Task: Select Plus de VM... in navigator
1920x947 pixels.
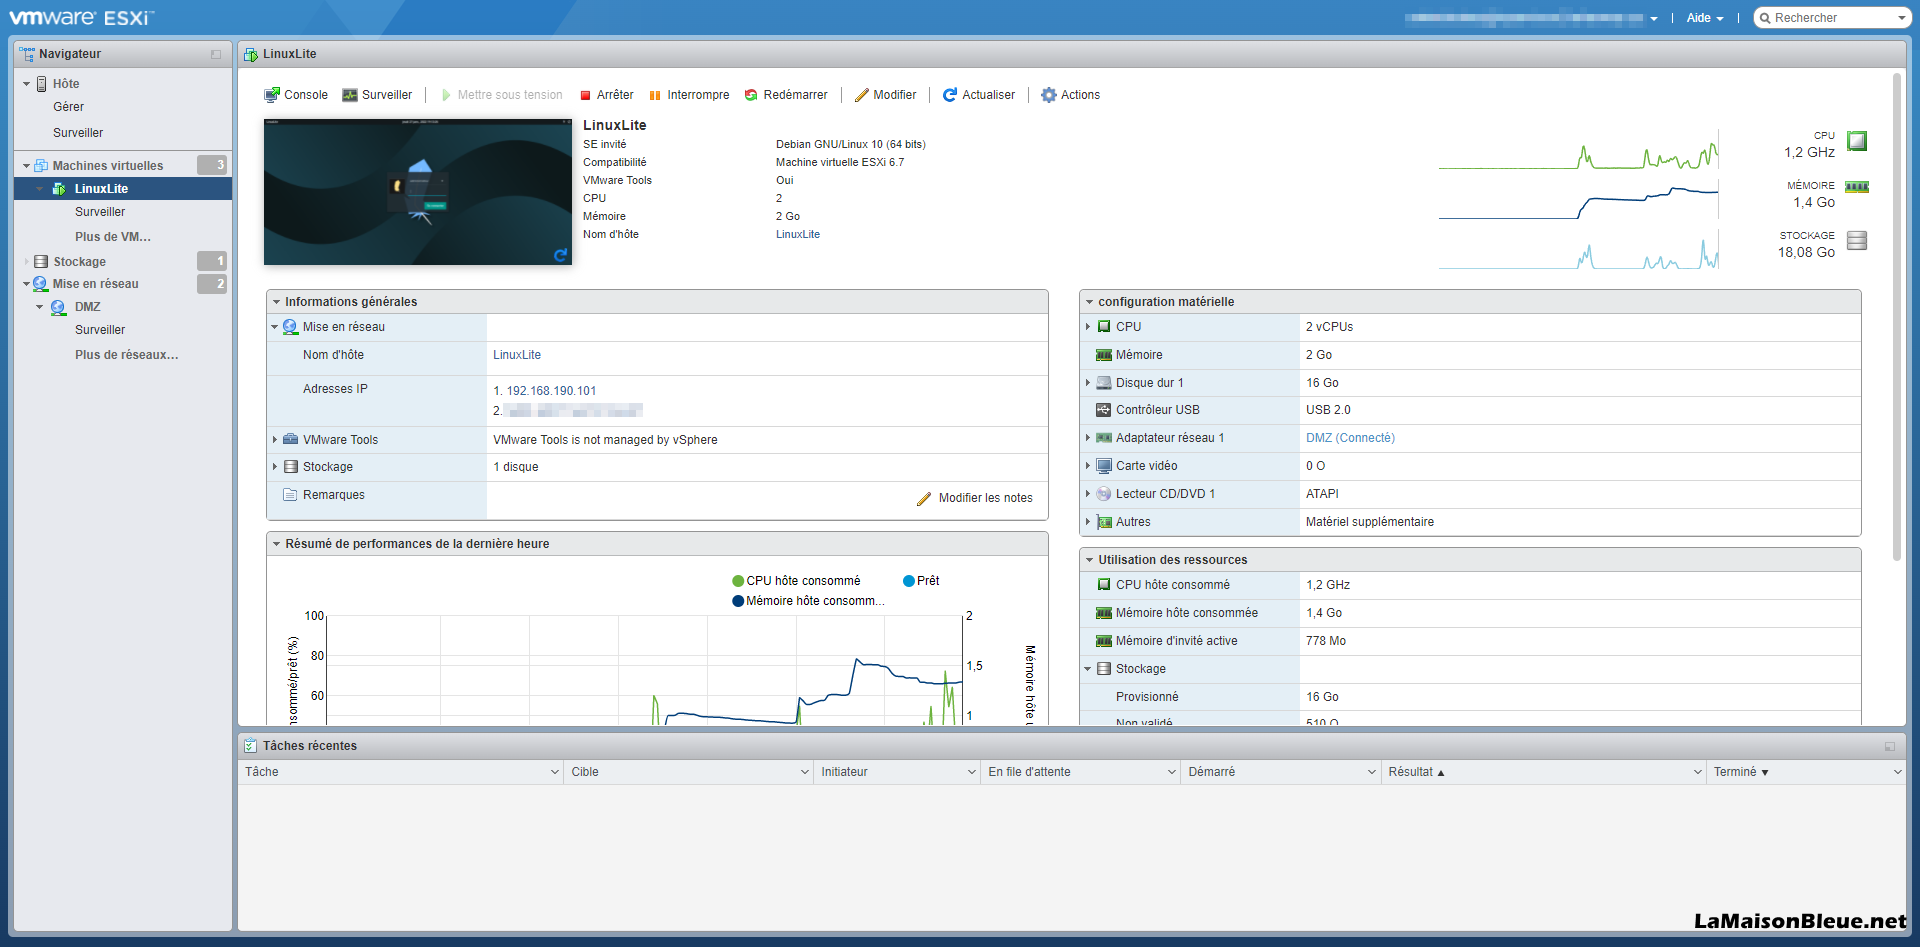Action: click(x=113, y=237)
